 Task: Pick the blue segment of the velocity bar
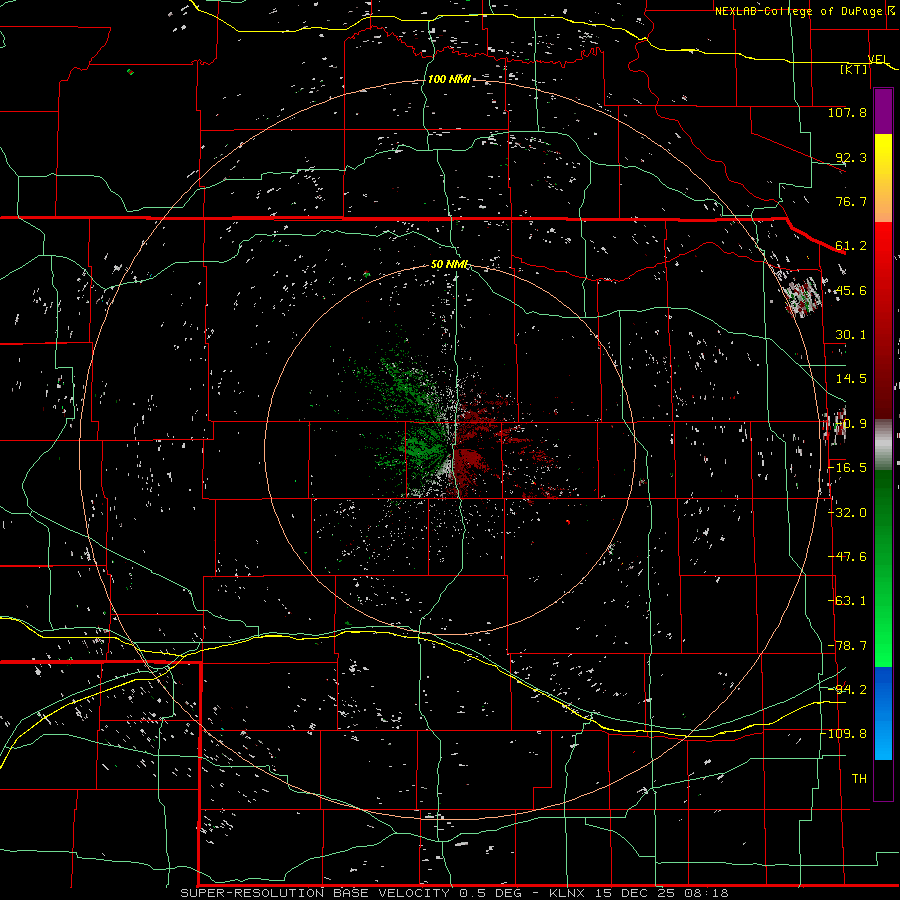pos(883,713)
